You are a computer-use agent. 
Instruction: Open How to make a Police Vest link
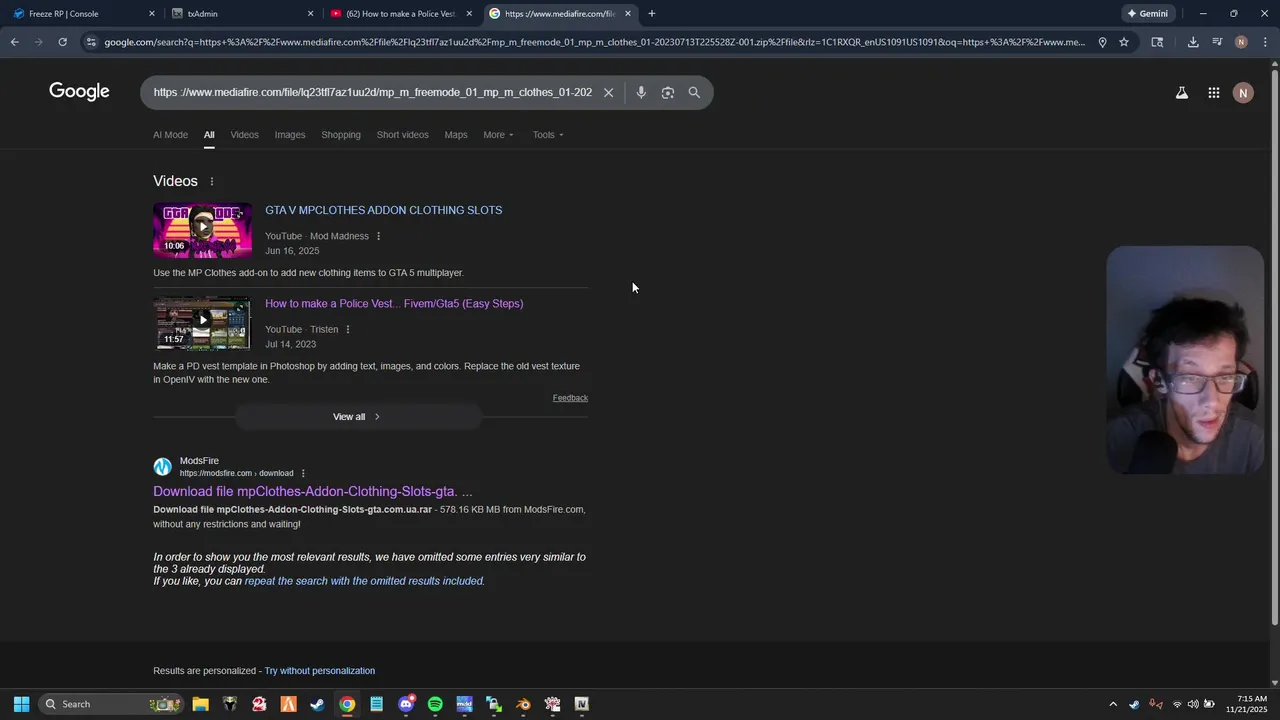[394, 303]
